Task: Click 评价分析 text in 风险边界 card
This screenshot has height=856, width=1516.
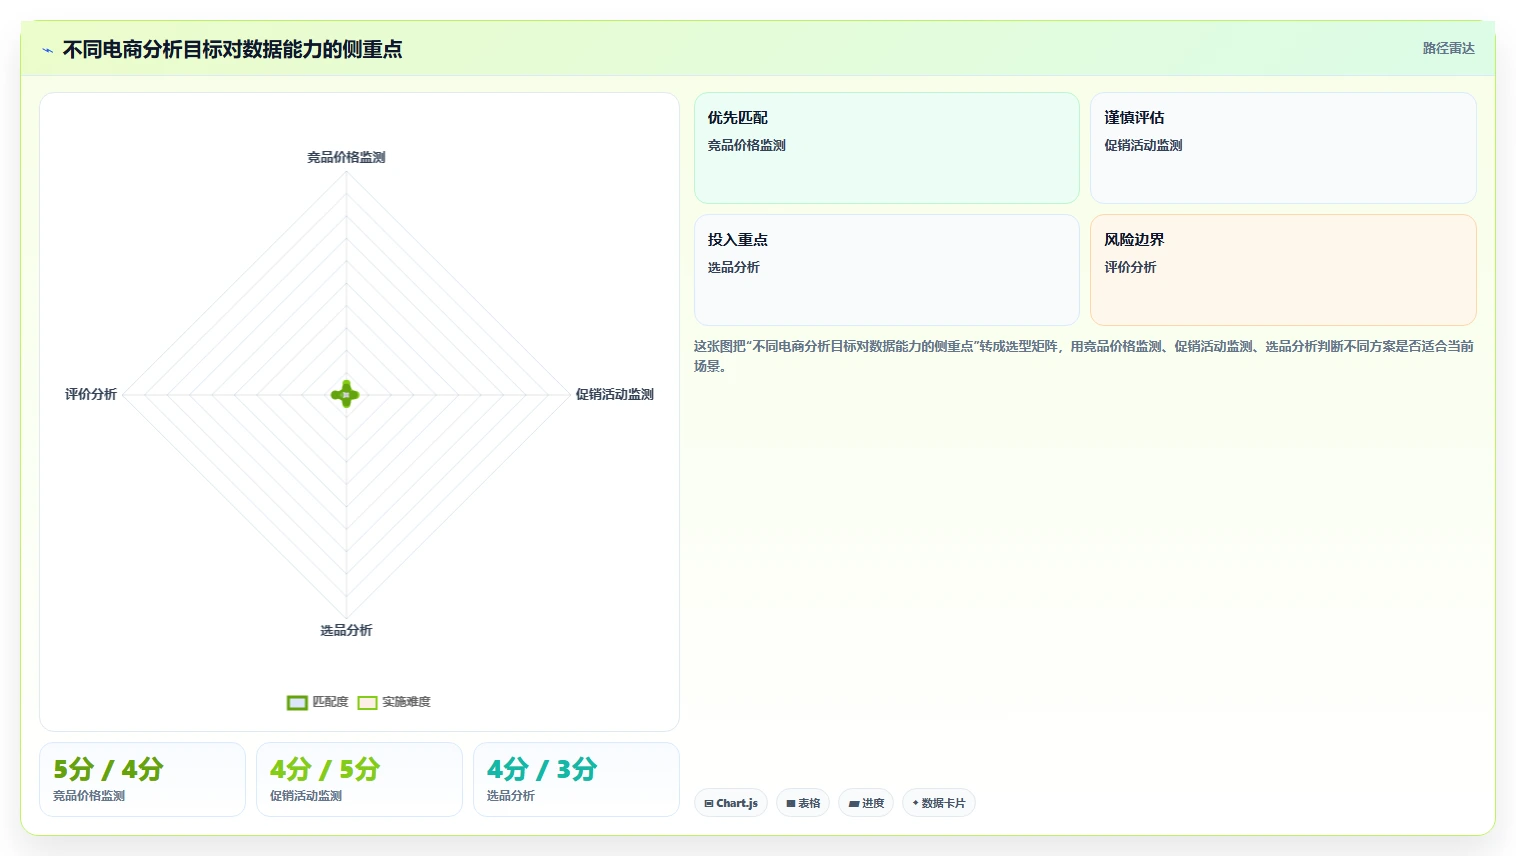Action: pos(1130,267)
